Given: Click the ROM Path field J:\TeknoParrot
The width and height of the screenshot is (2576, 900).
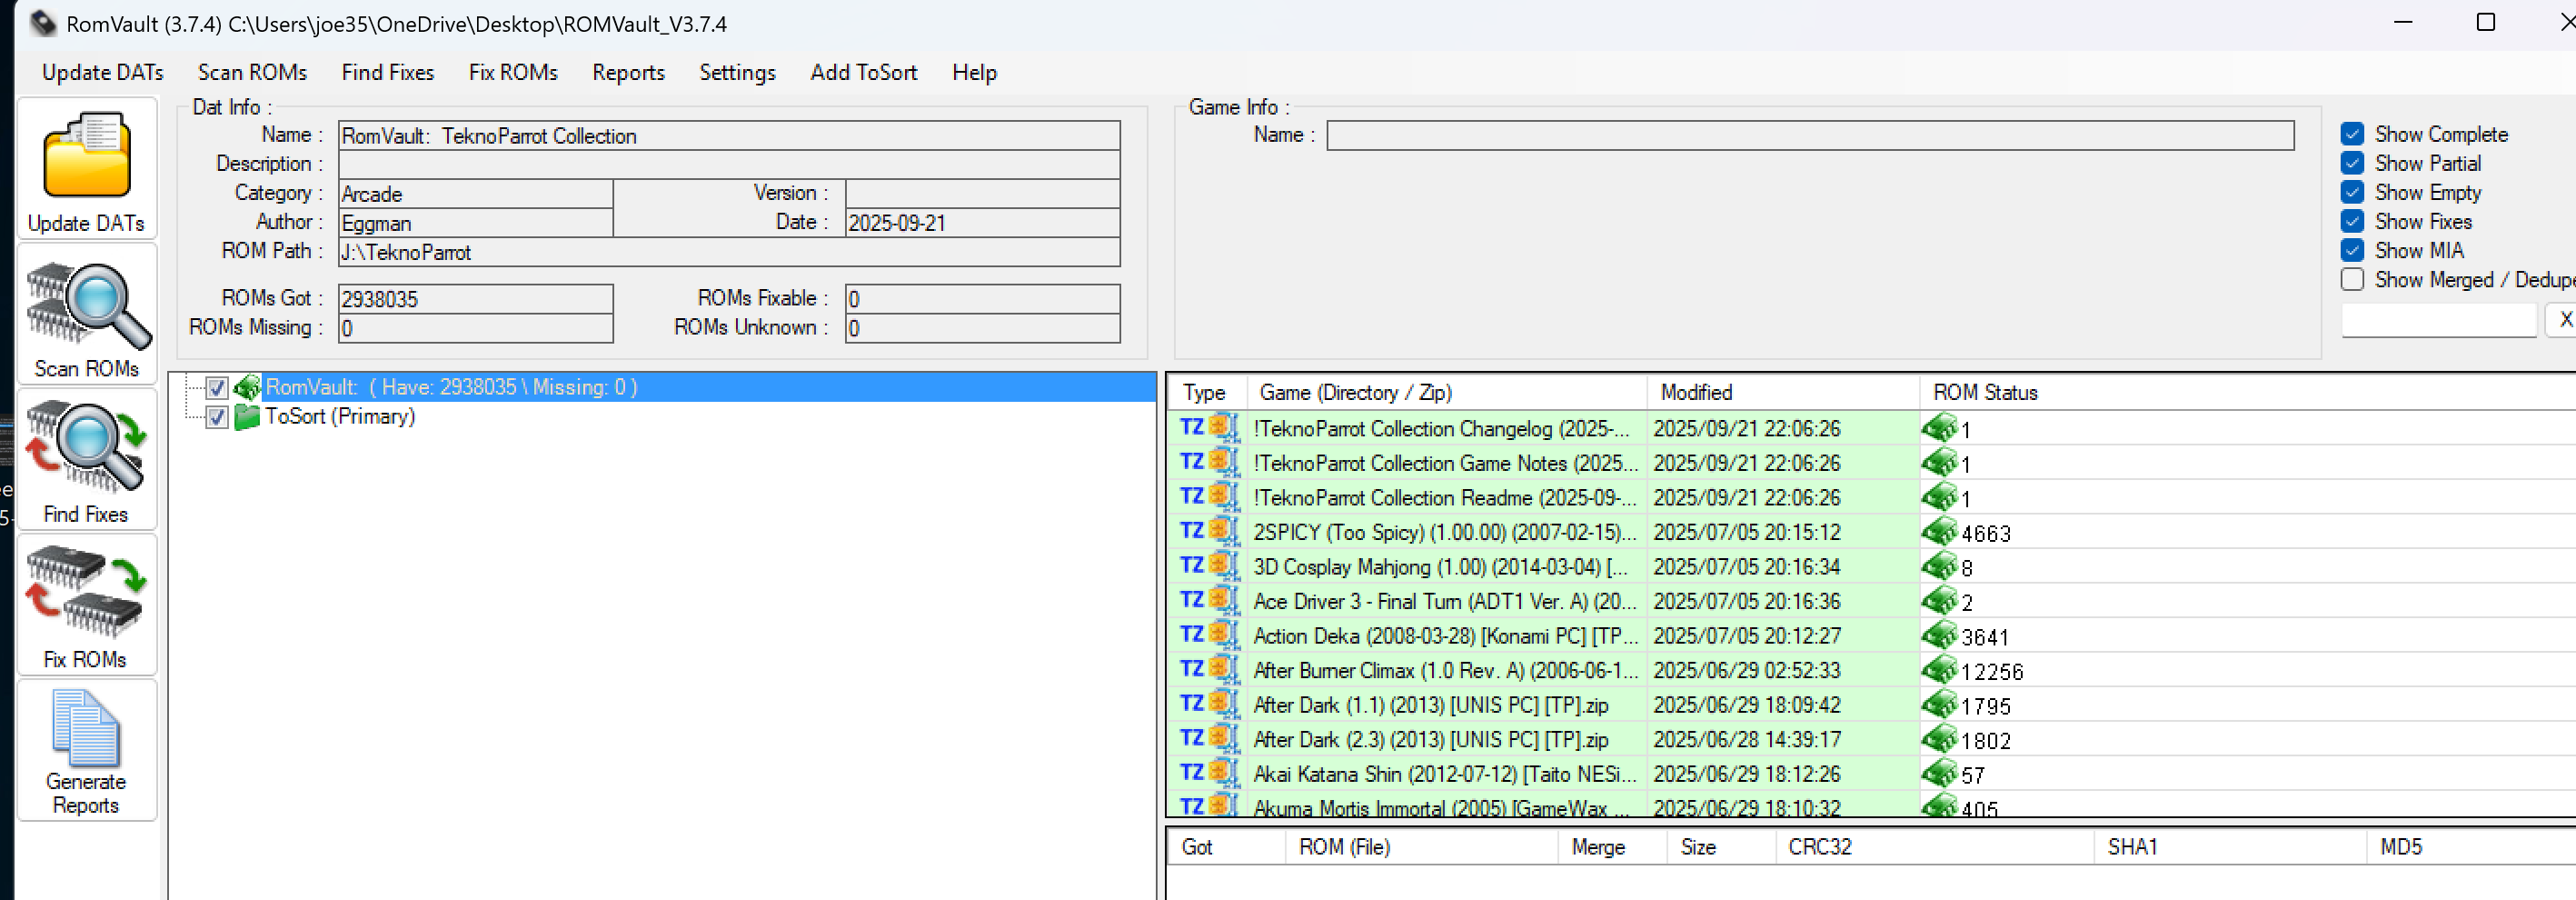Looking at the screenshot, I should (x=729, y=252).
